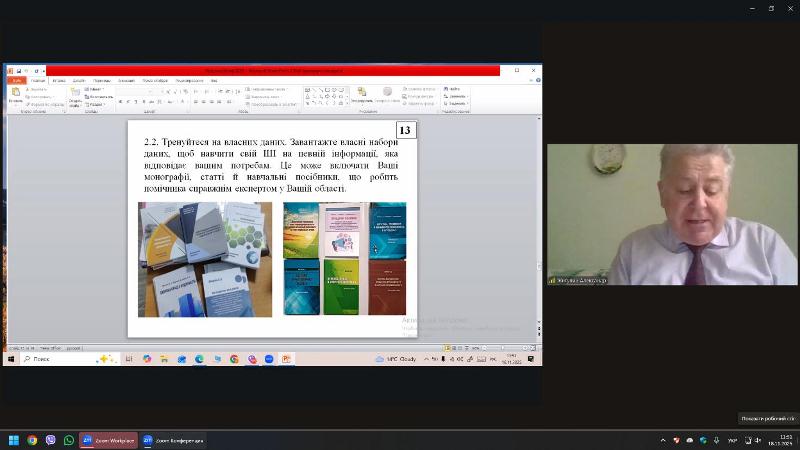Click the speaker's video thumbnail

(672, 214)
